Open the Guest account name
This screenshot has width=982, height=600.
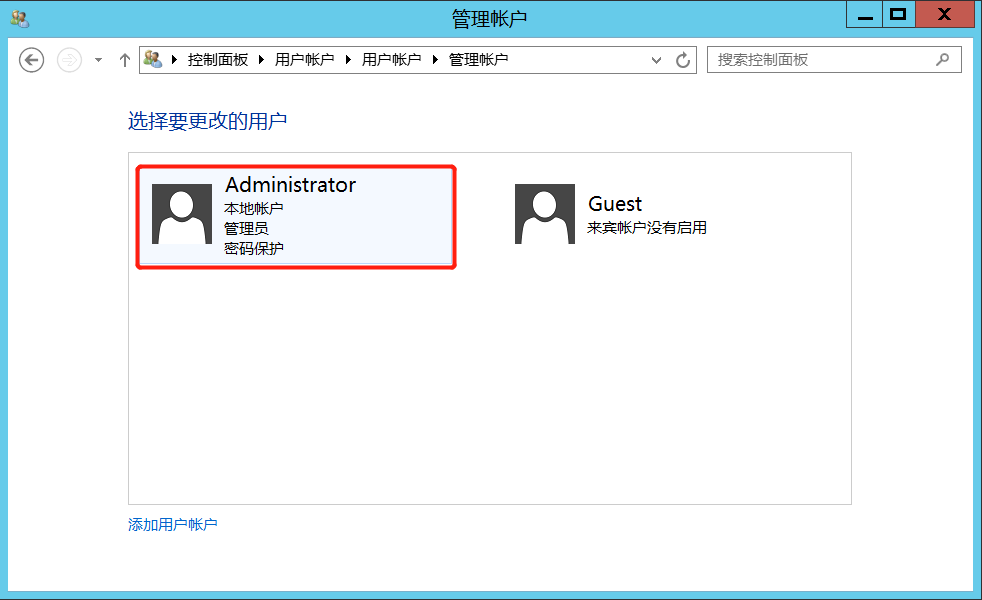615,204
